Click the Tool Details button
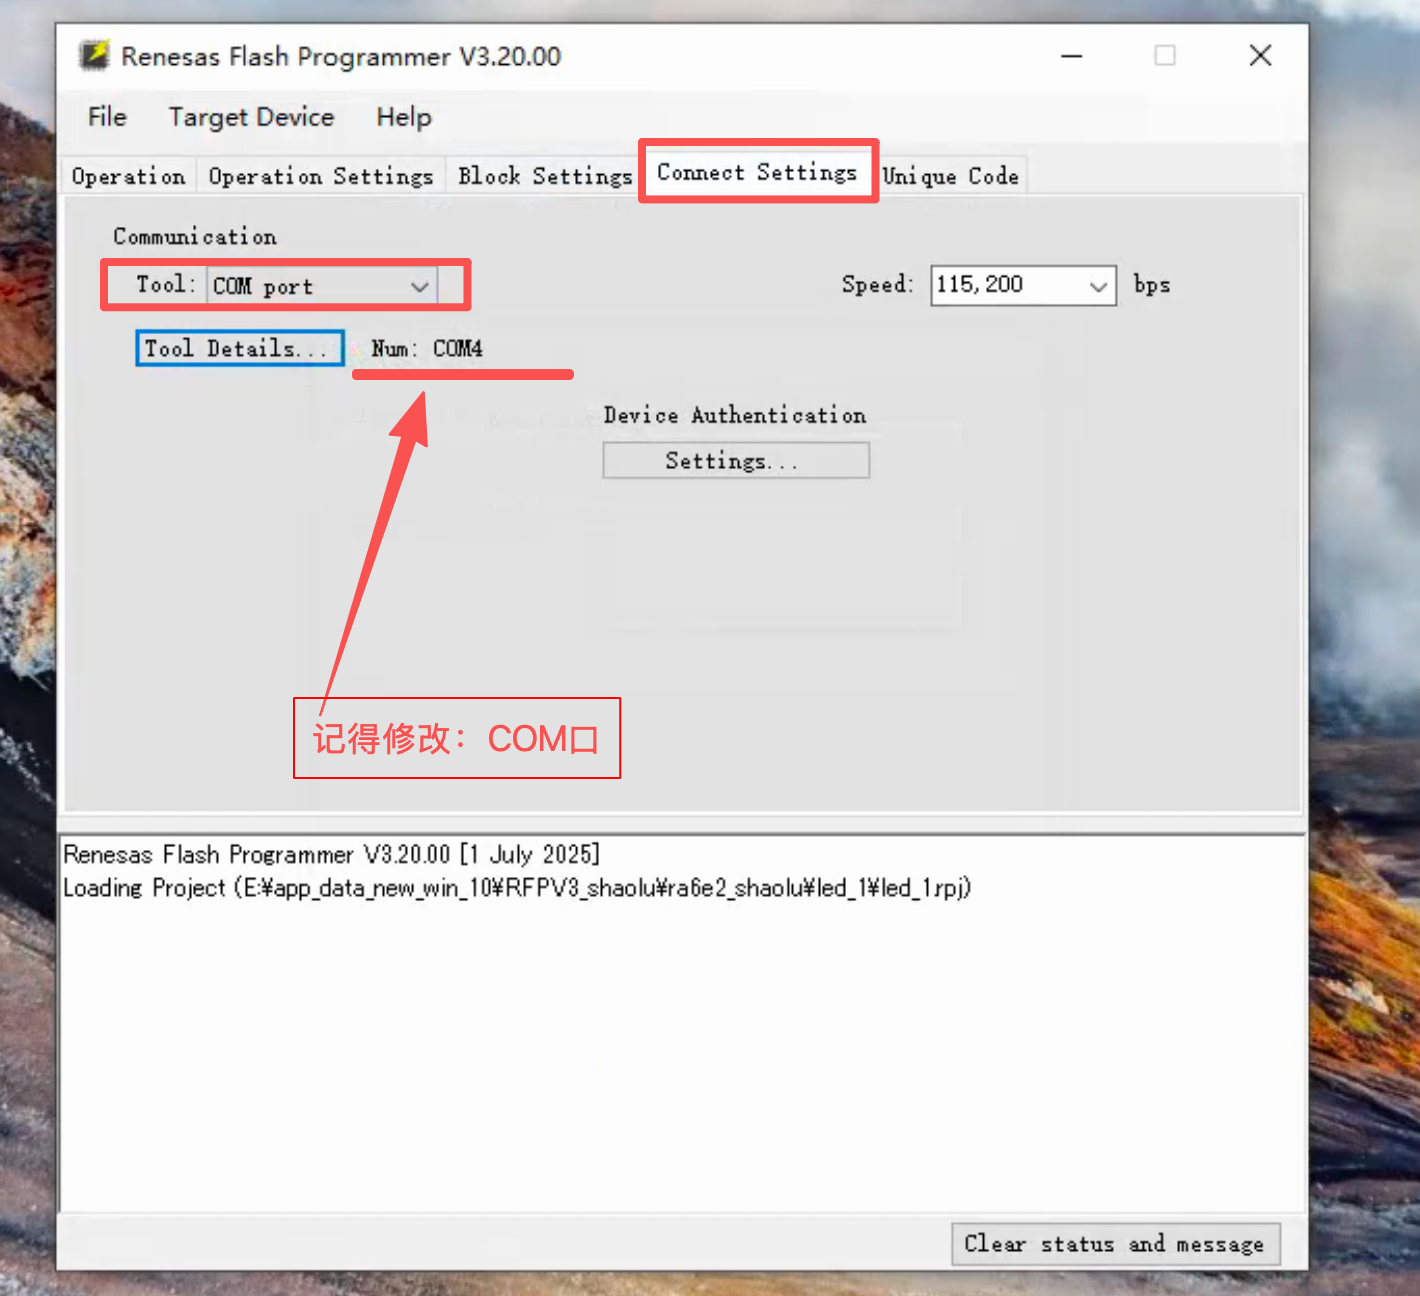Image resolution: width=1420 pixels, height=1296 pixels. click(x=239, y=348)
